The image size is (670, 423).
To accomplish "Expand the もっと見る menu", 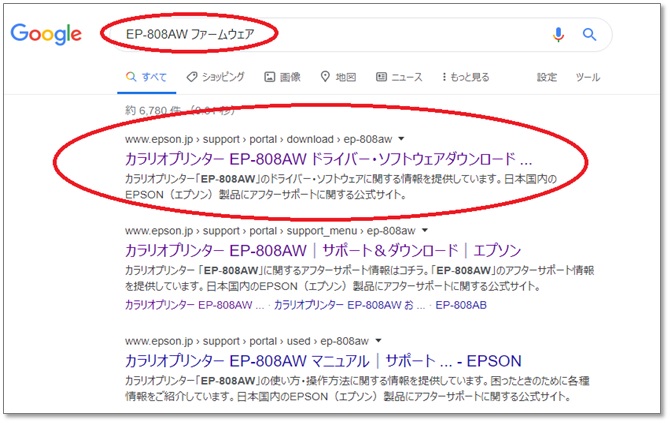I will 466,77.
